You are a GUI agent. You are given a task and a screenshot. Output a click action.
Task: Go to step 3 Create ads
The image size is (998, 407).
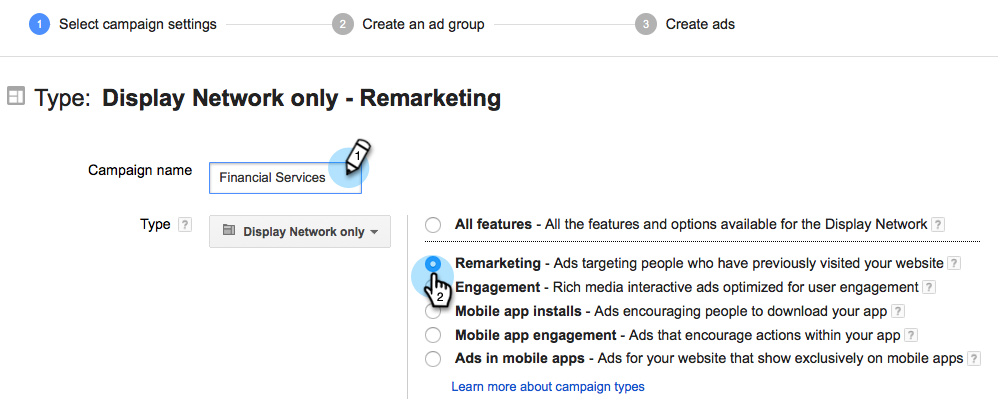click(x=685, y=25)
